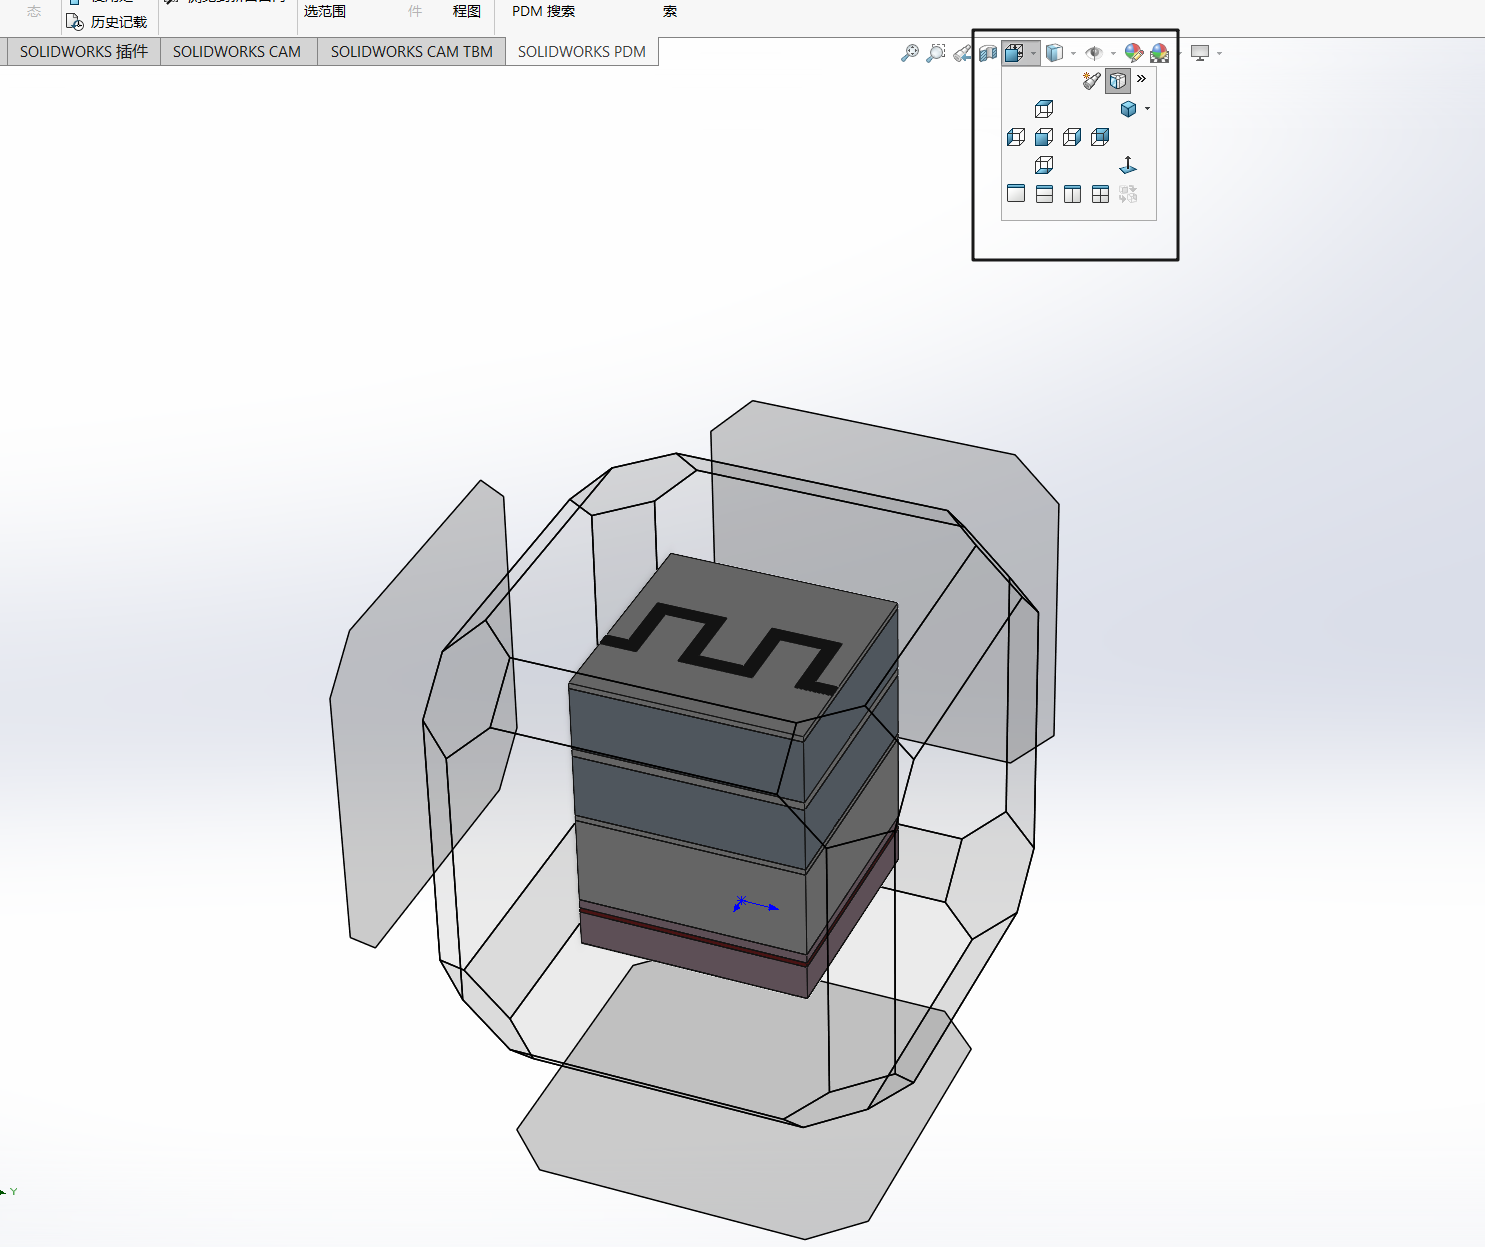Open the View Selector cube
The width and height of the screenshot is (1485, 1247).
[x=1118, y=81]
